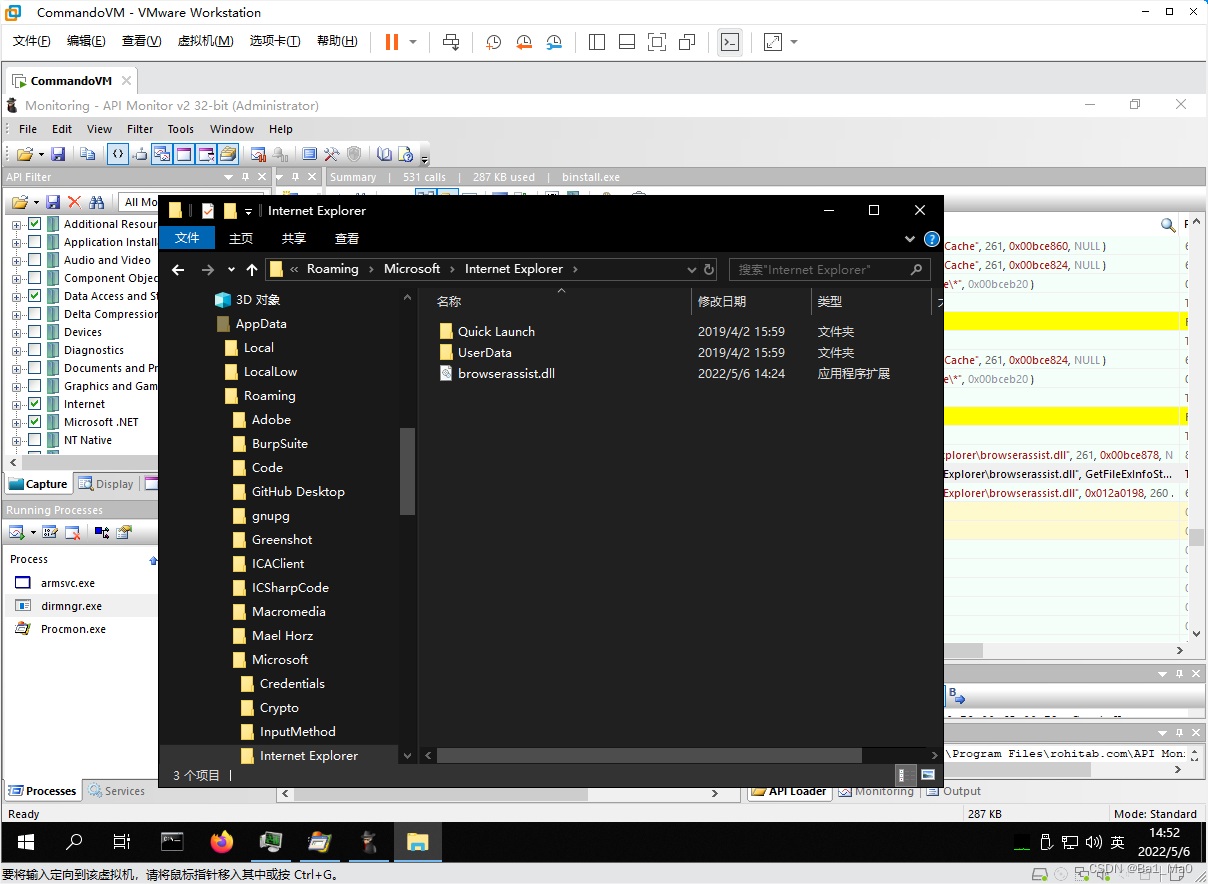Open terminal icon on the taskbar
1208x884 pixels.
(172, 842)
